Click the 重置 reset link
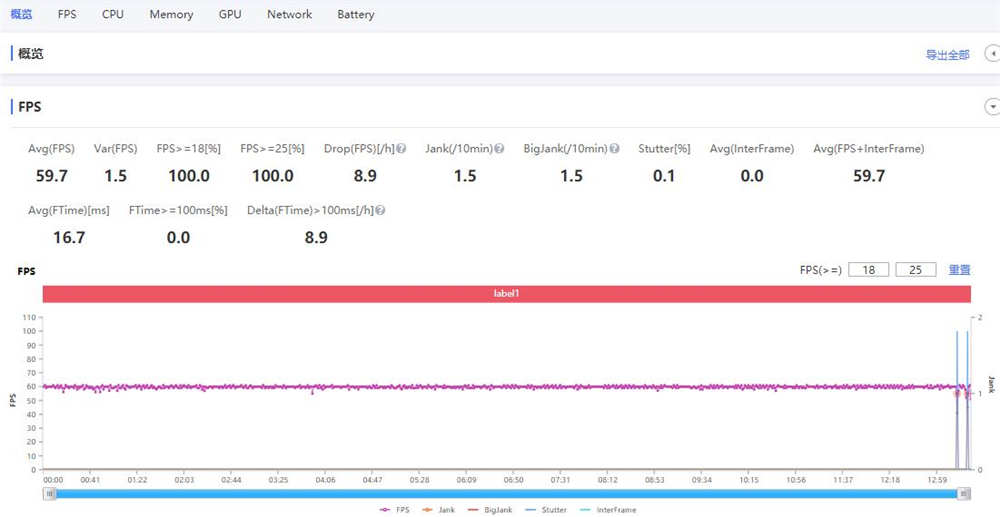 pyautogui.click(x=960, y=270)
